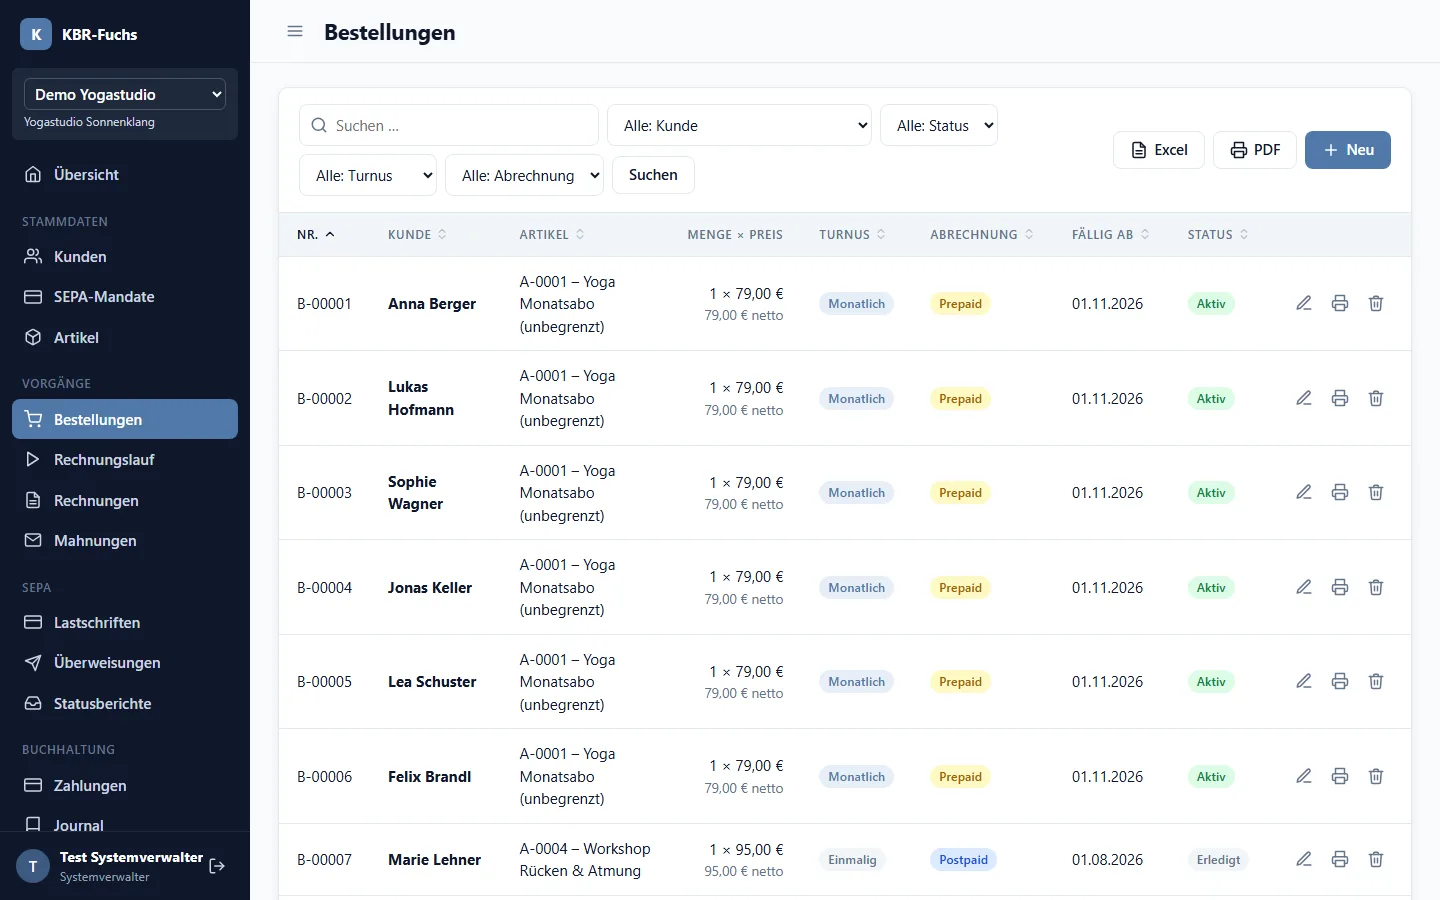Edit order B-00002 for Lukas Hofmann
The height and width of the screenshot is (900, 1440).
[x=1304, y=398]
